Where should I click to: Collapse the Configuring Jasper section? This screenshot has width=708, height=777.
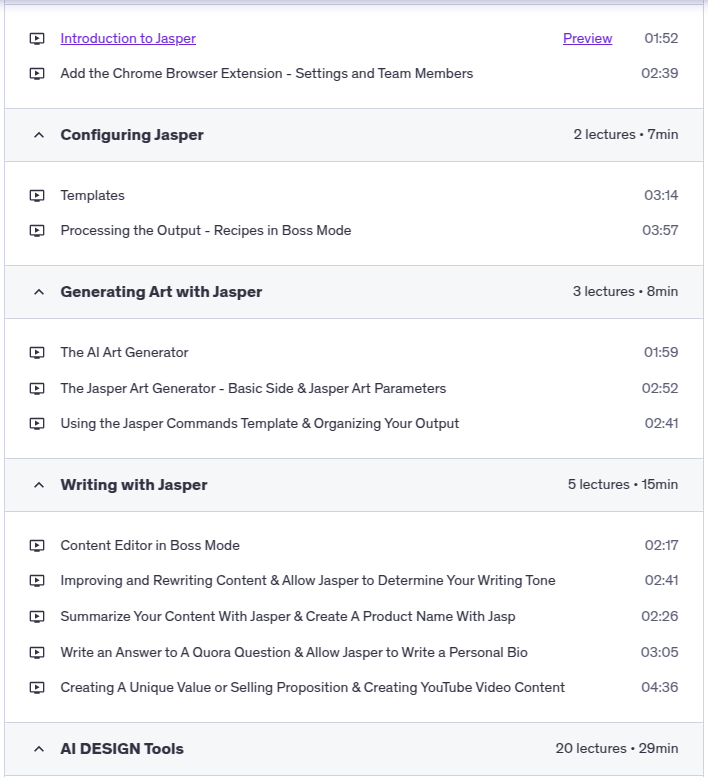click(x=39, y=135)
